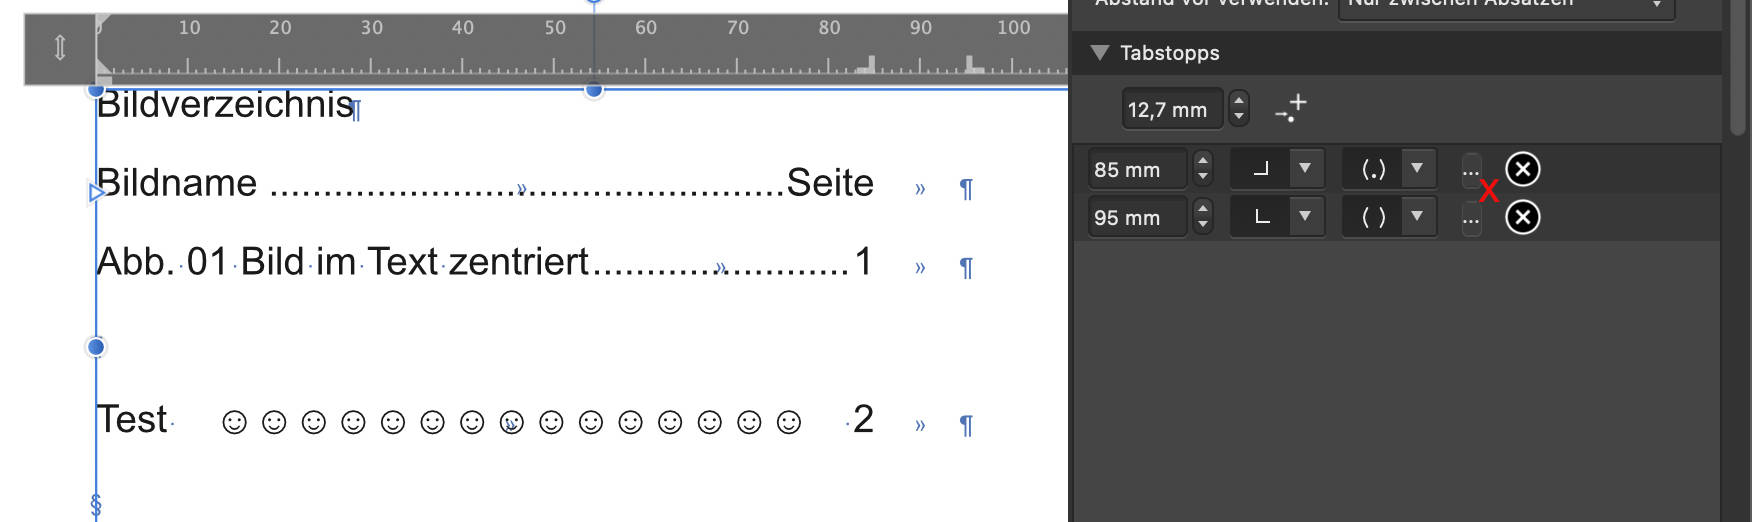Open the Abstand vor verwenden dropdown
1752x522 pixels.
point(1506,5)
